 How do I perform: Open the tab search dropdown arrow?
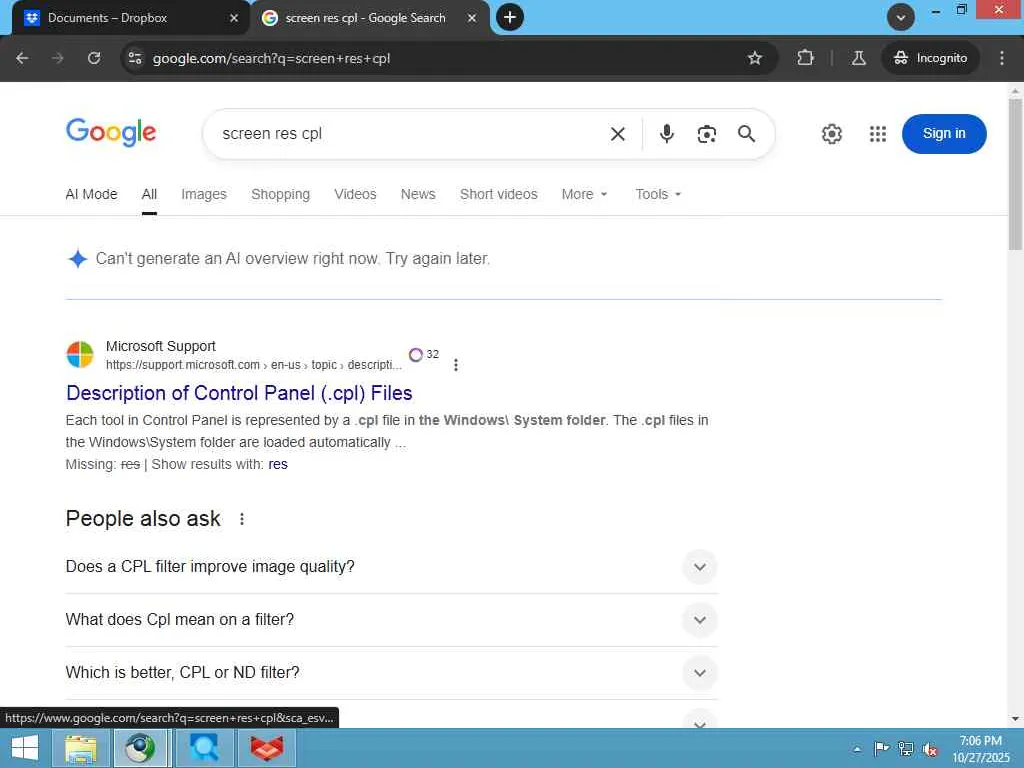pyautogui.click(x=901, y=17)
